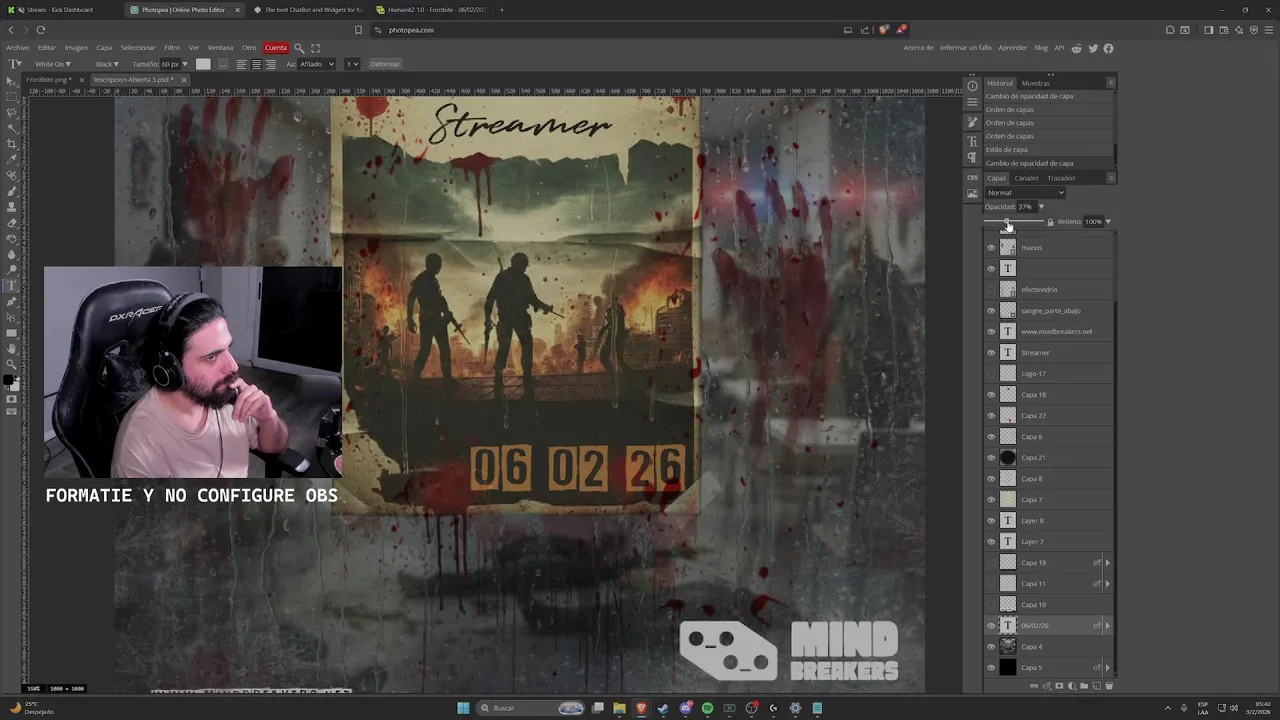This screenshot has height=720, width=1280.
Task: Show the Logo-17 layer
Action: click(991, 374)
